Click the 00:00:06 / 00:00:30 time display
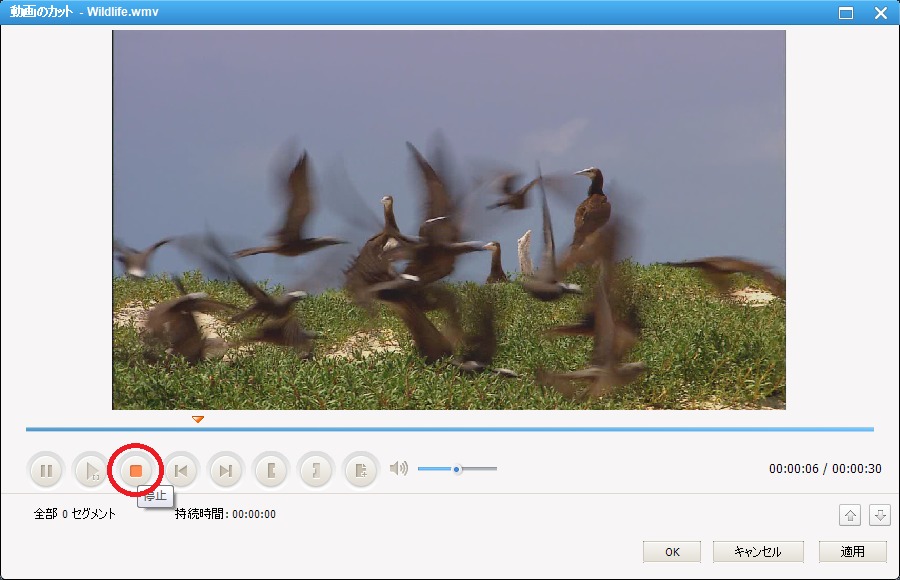The width and height of the screenshot is (900, 580). click(x=825, y=469)
